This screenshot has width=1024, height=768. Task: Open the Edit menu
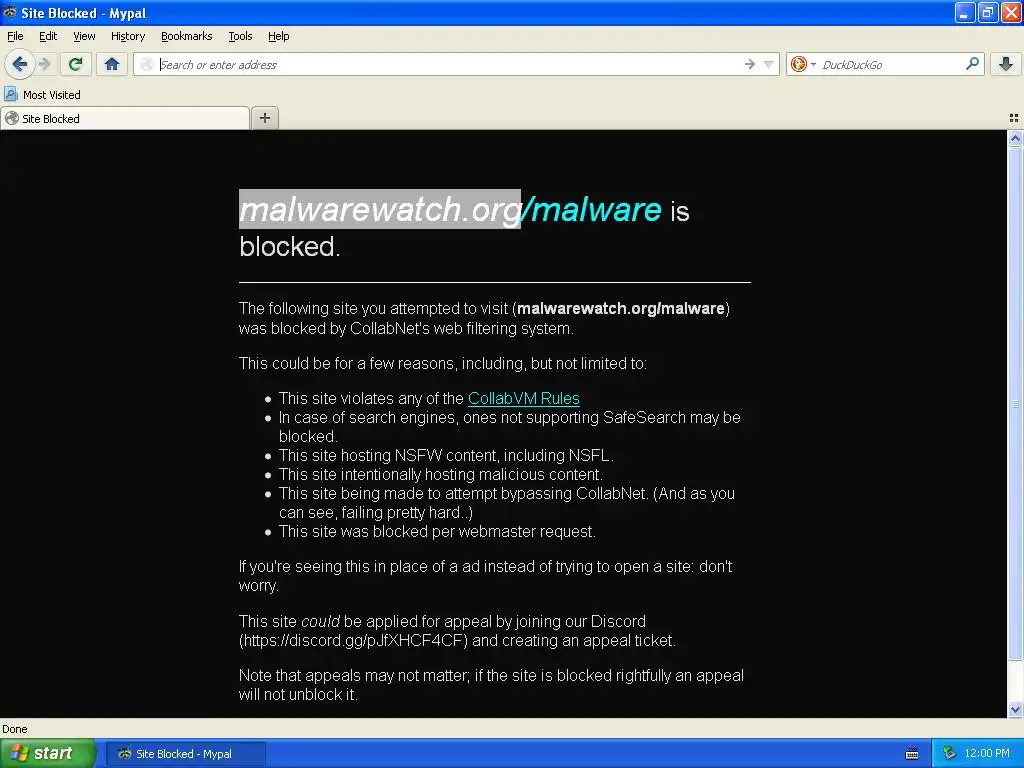[48, 37]
